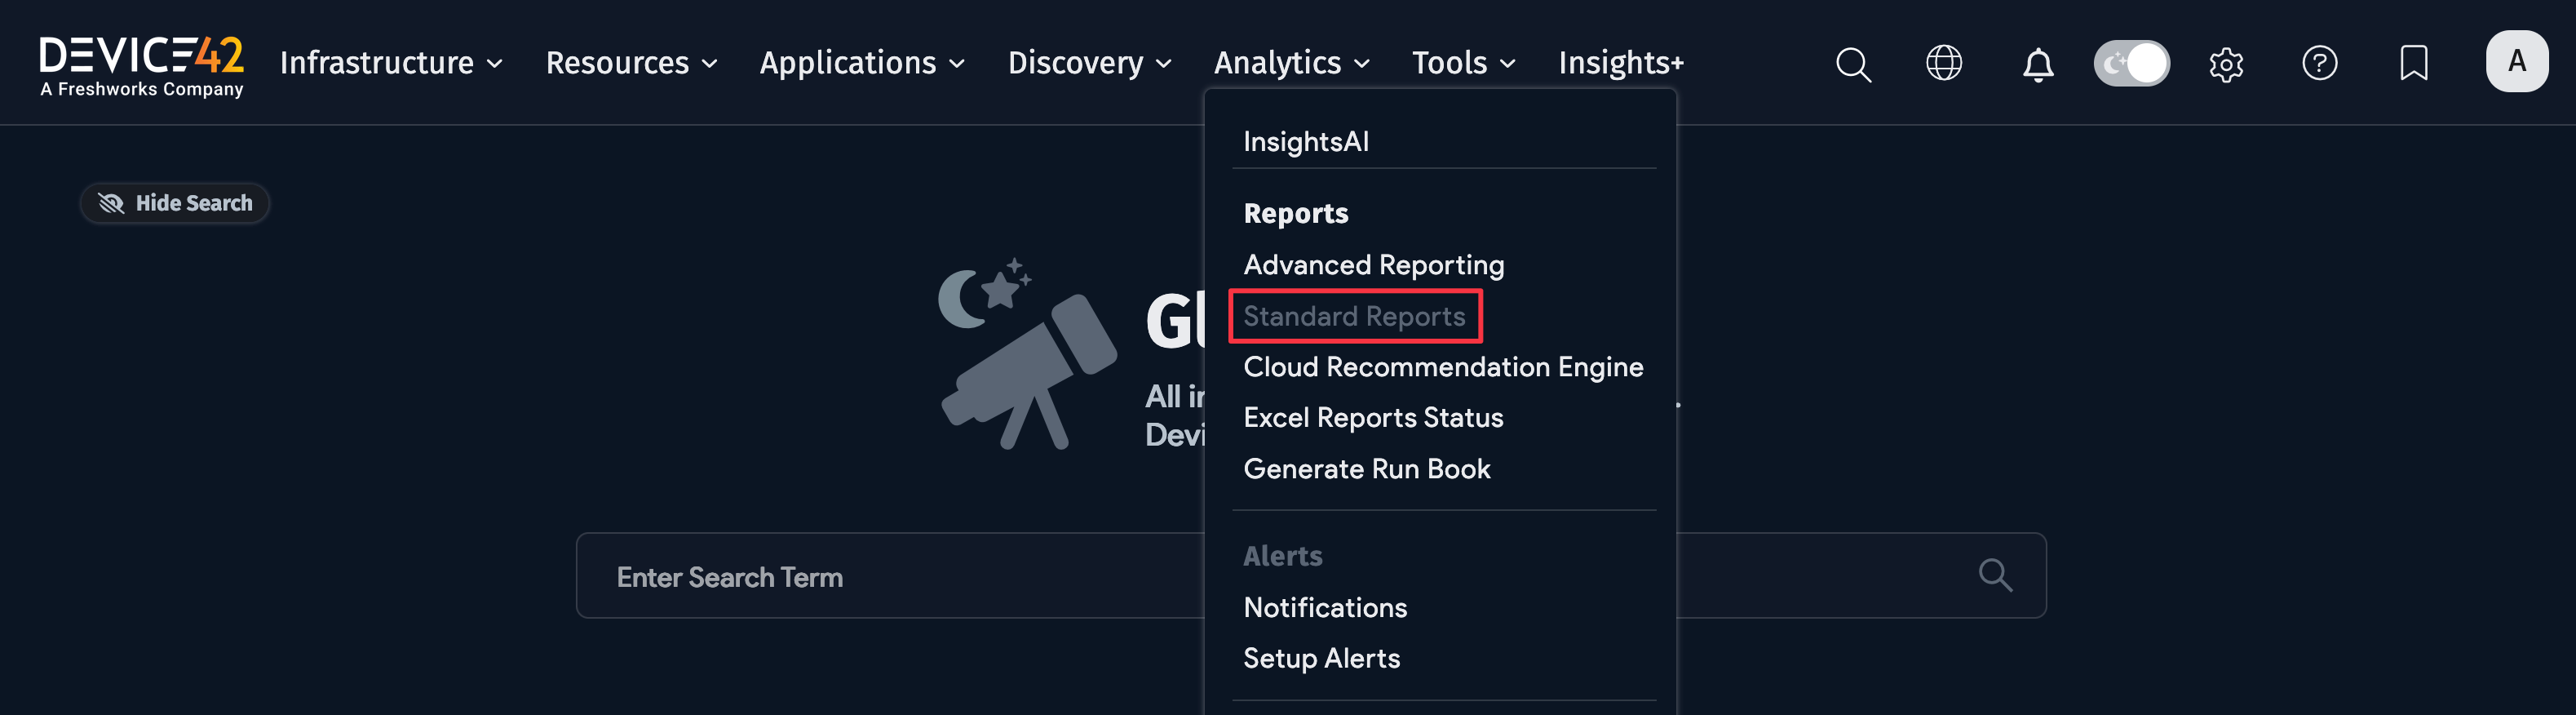Click search icon inside search field
The image size is (2576, 715).
point(1994,575)
